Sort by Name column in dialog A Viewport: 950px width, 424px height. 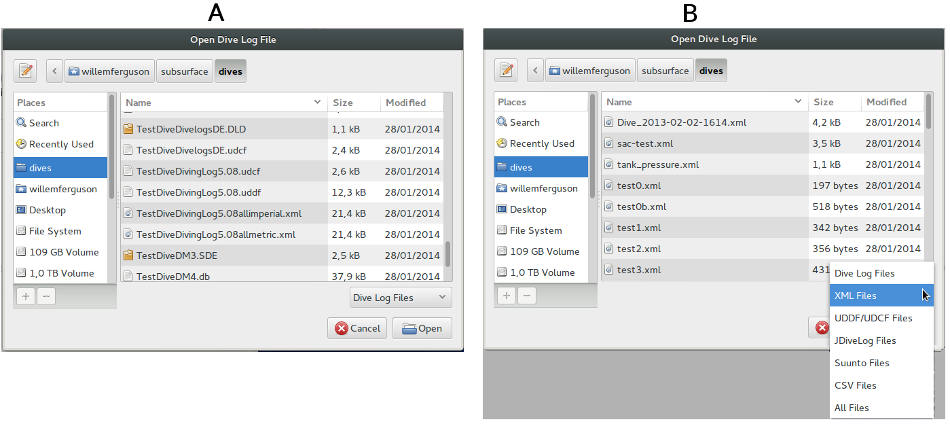tap(224, 103)
